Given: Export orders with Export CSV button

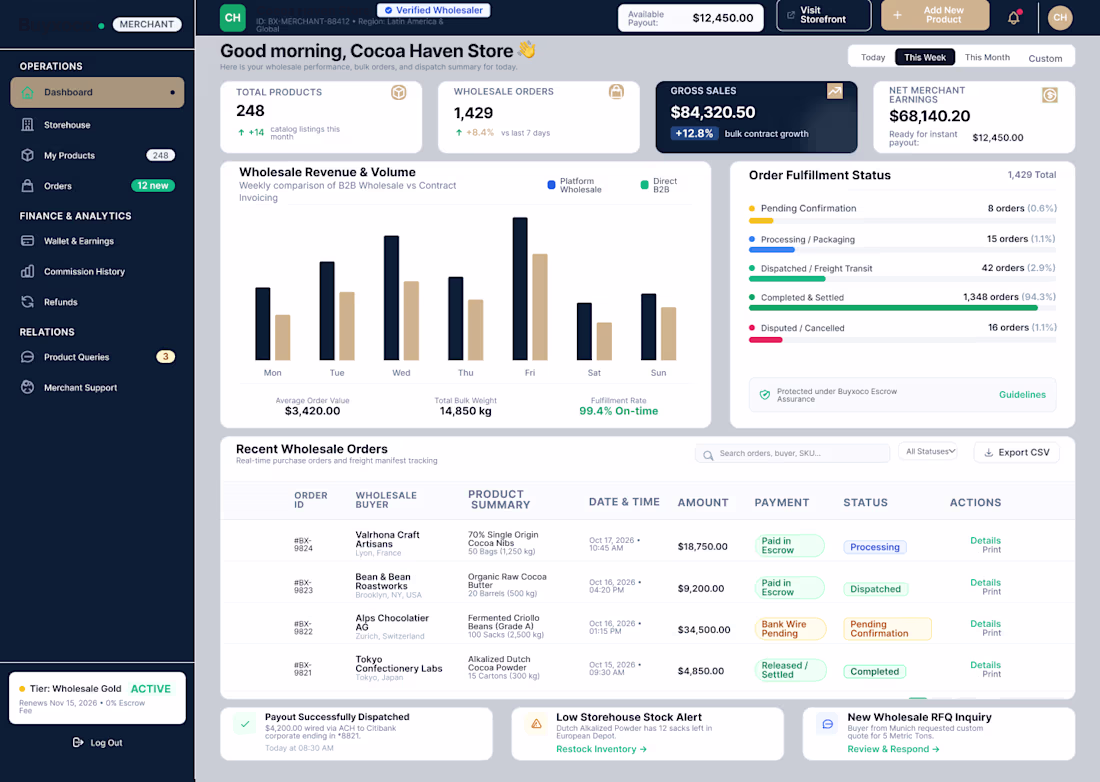Looking at the screenshot, I should click(1017, 452).
